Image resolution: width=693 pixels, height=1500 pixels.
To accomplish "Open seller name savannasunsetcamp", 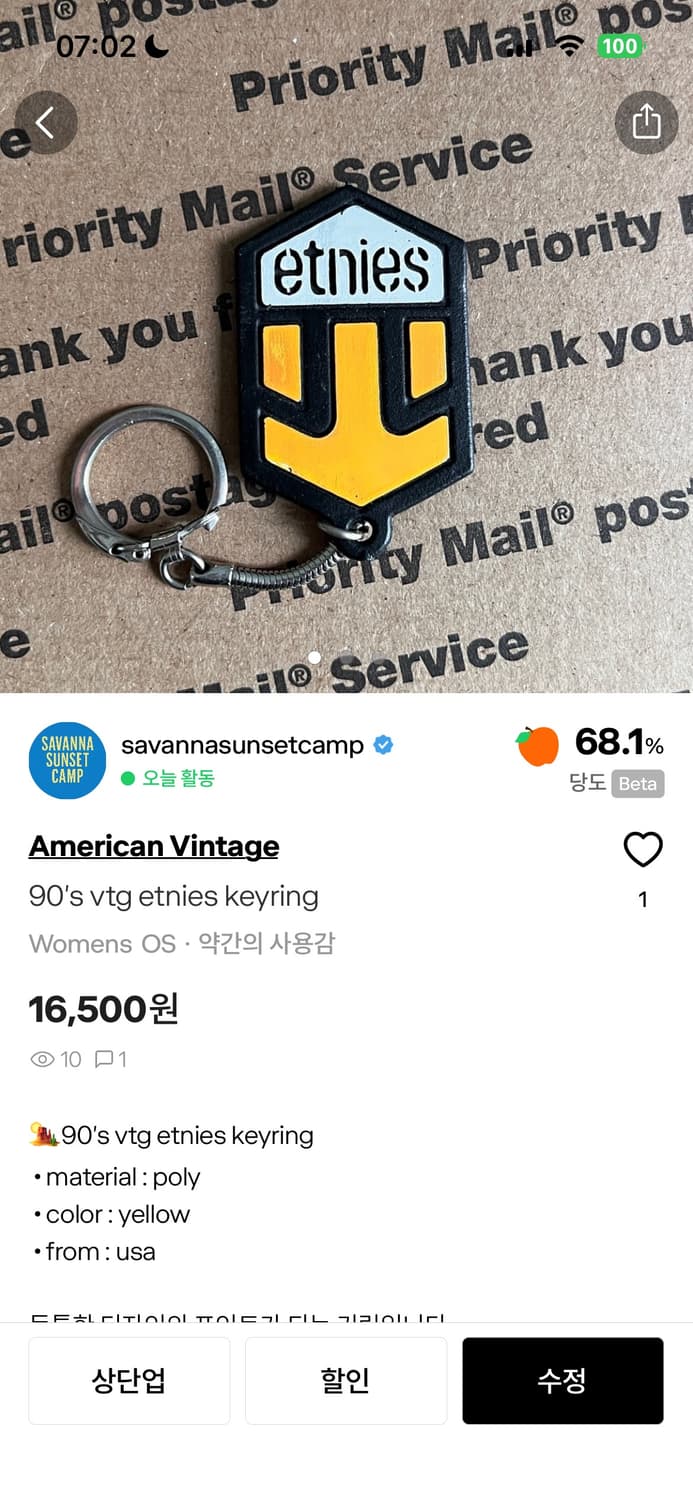I will tap(242, 745).
